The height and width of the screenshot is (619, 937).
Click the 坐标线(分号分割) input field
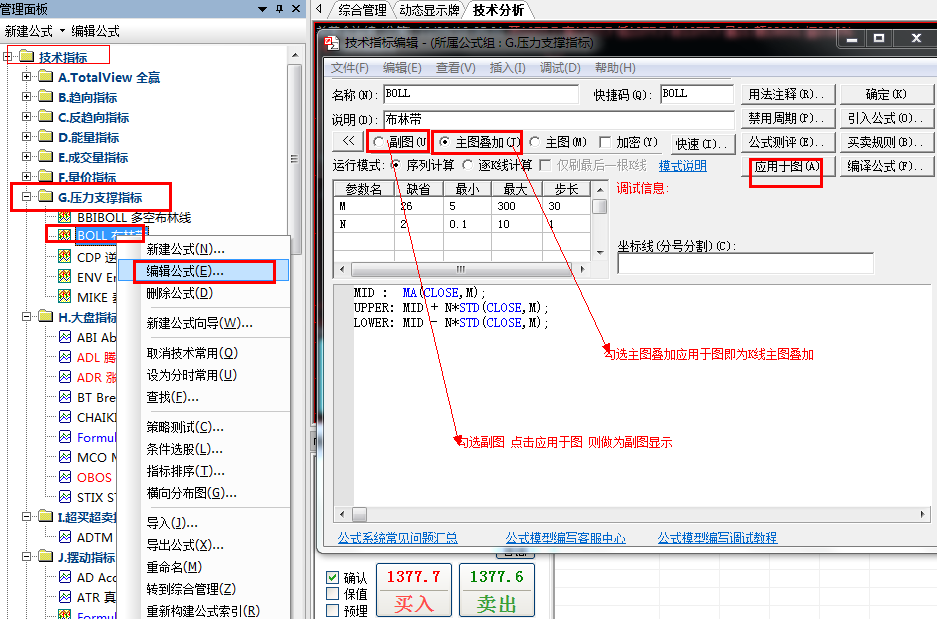tap(745, 263)
